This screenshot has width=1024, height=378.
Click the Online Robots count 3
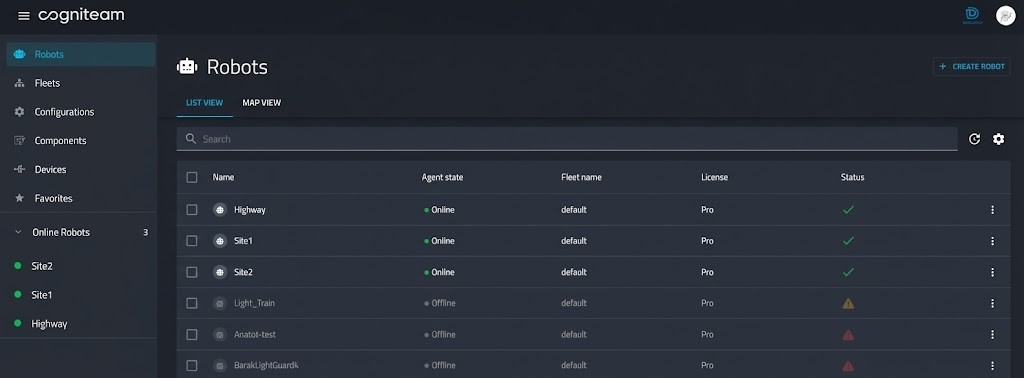click(x=145, y=232)
